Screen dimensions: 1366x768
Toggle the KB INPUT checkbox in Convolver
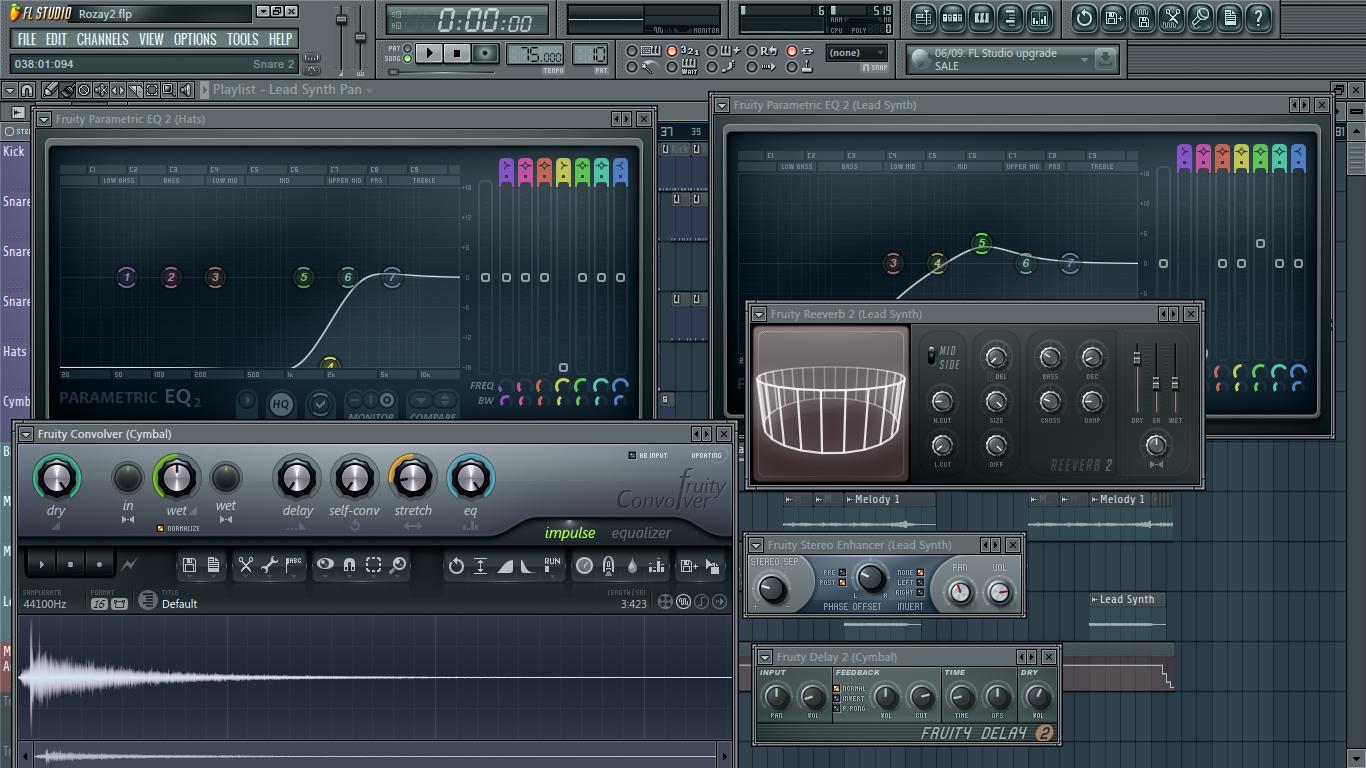(632, 455)
